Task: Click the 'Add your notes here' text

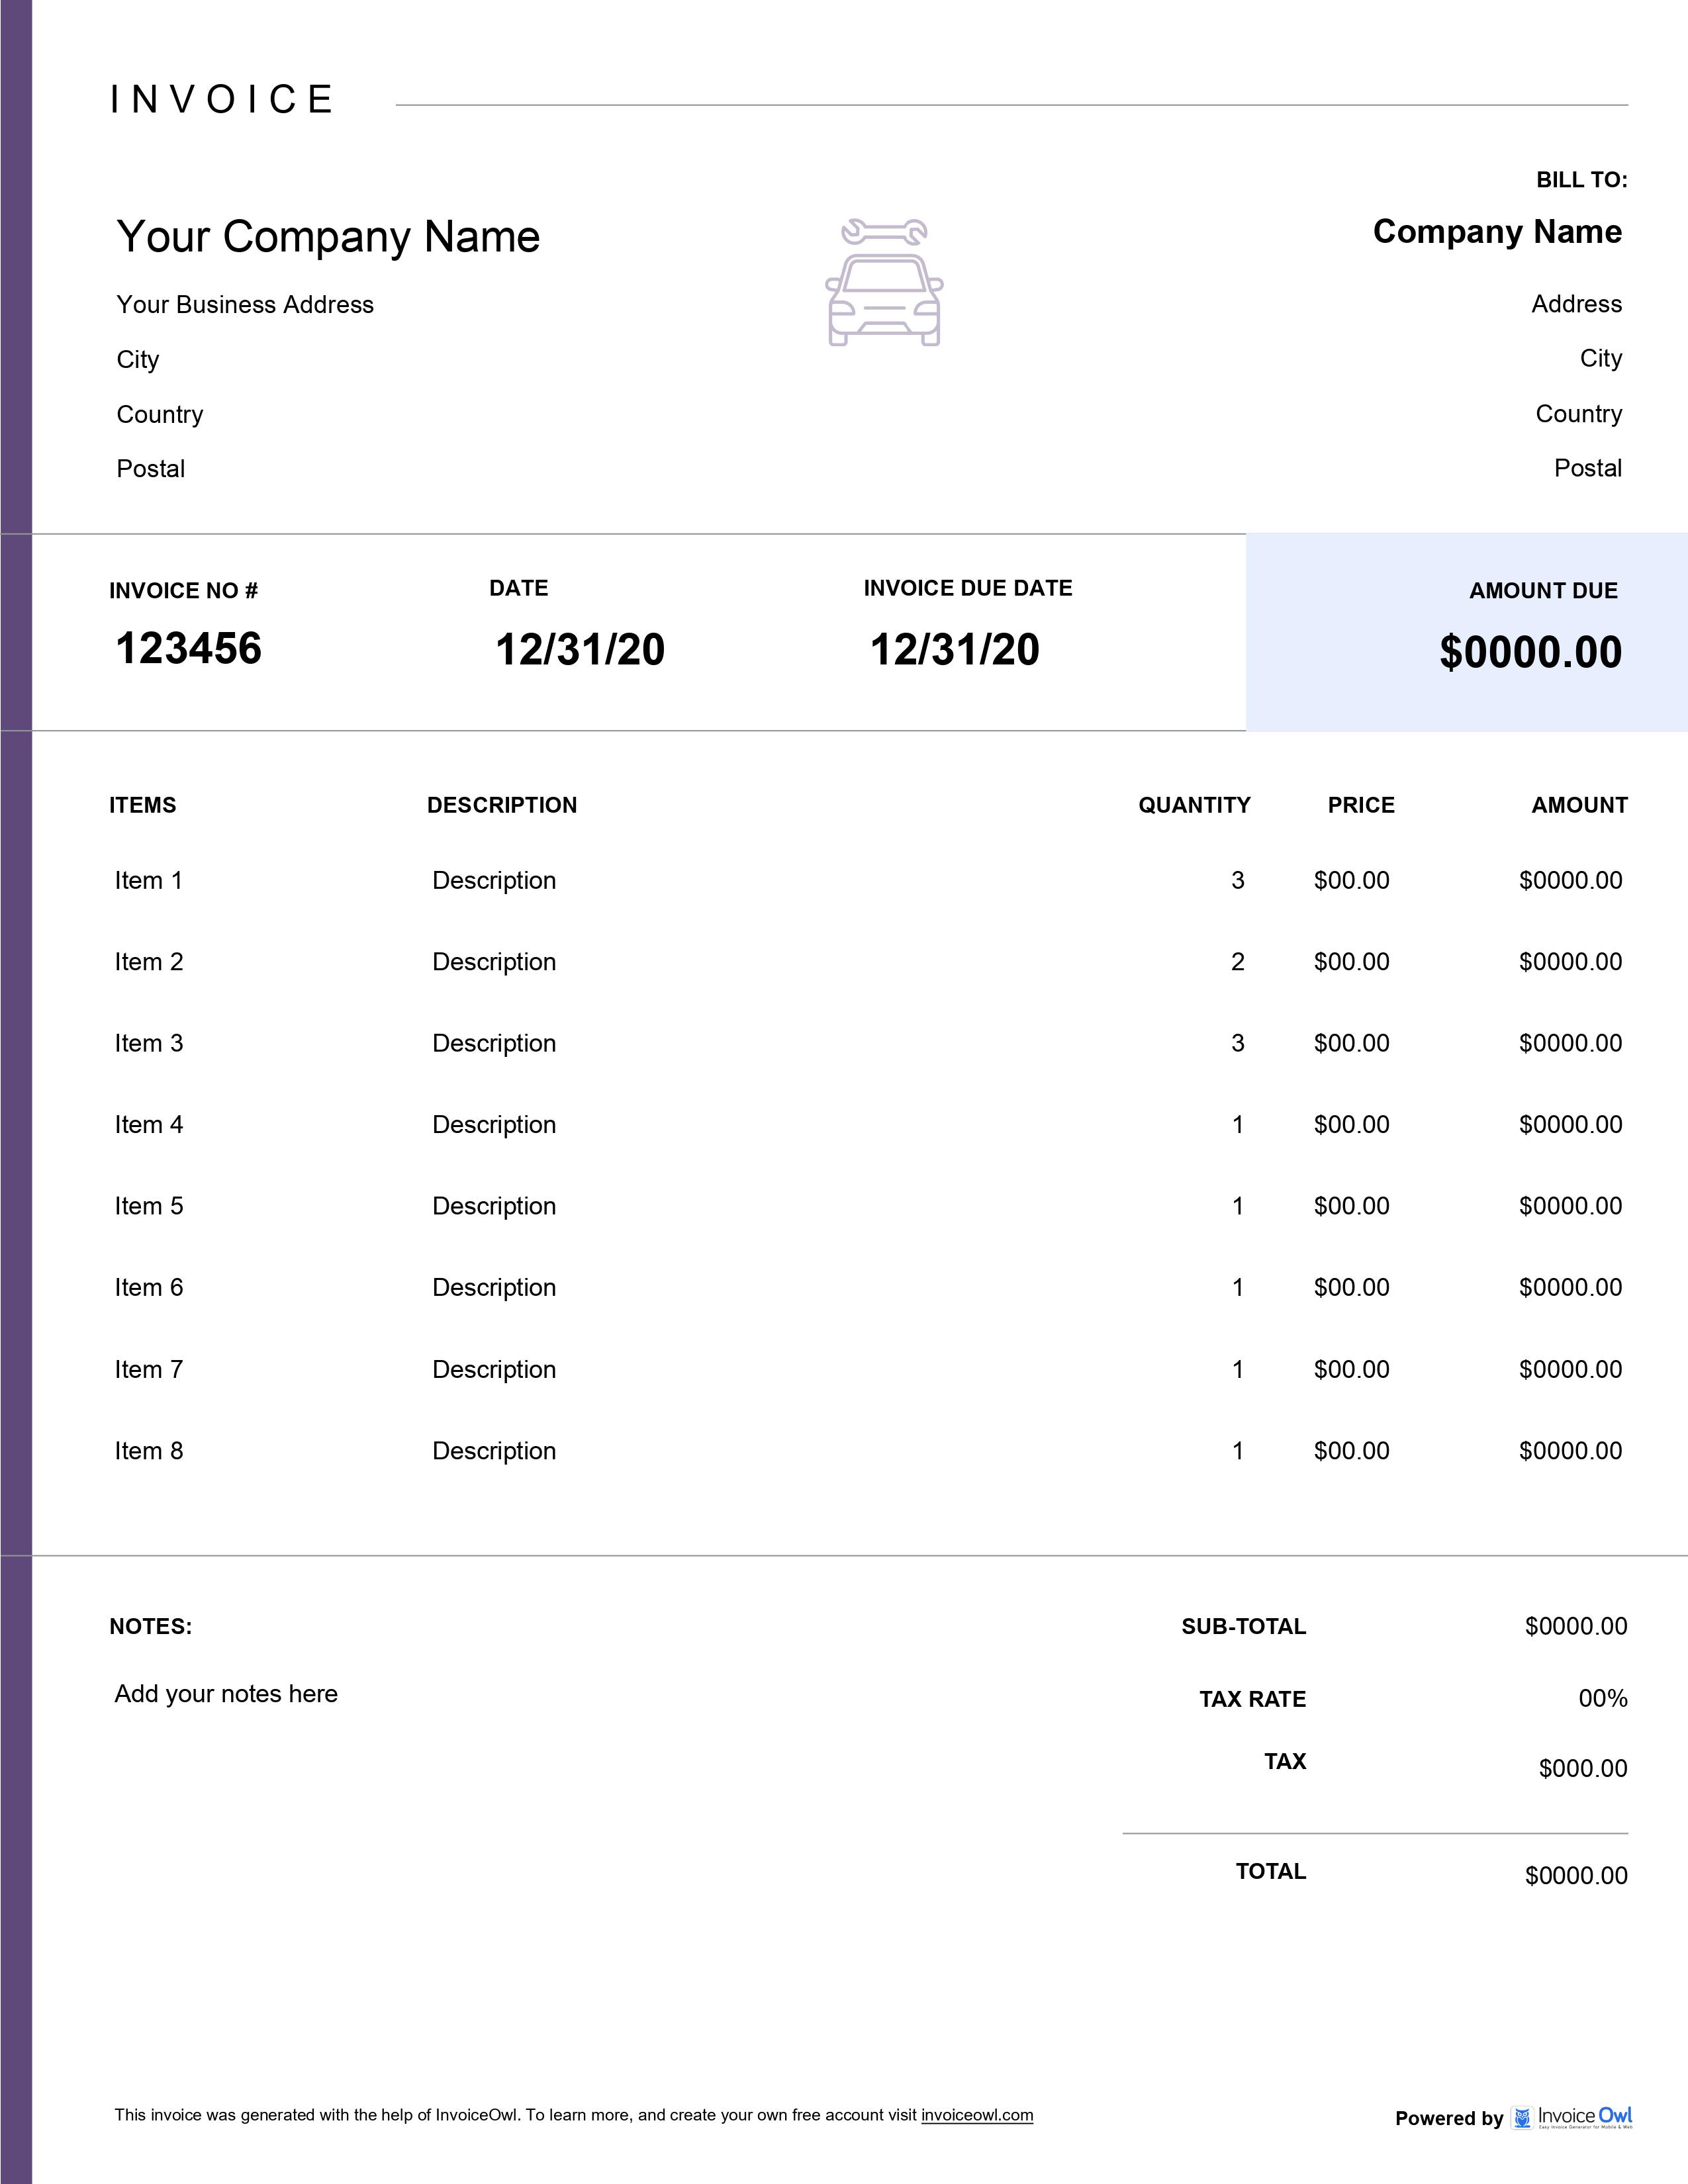Action: pyautogui.click(x=227, y=1693)
